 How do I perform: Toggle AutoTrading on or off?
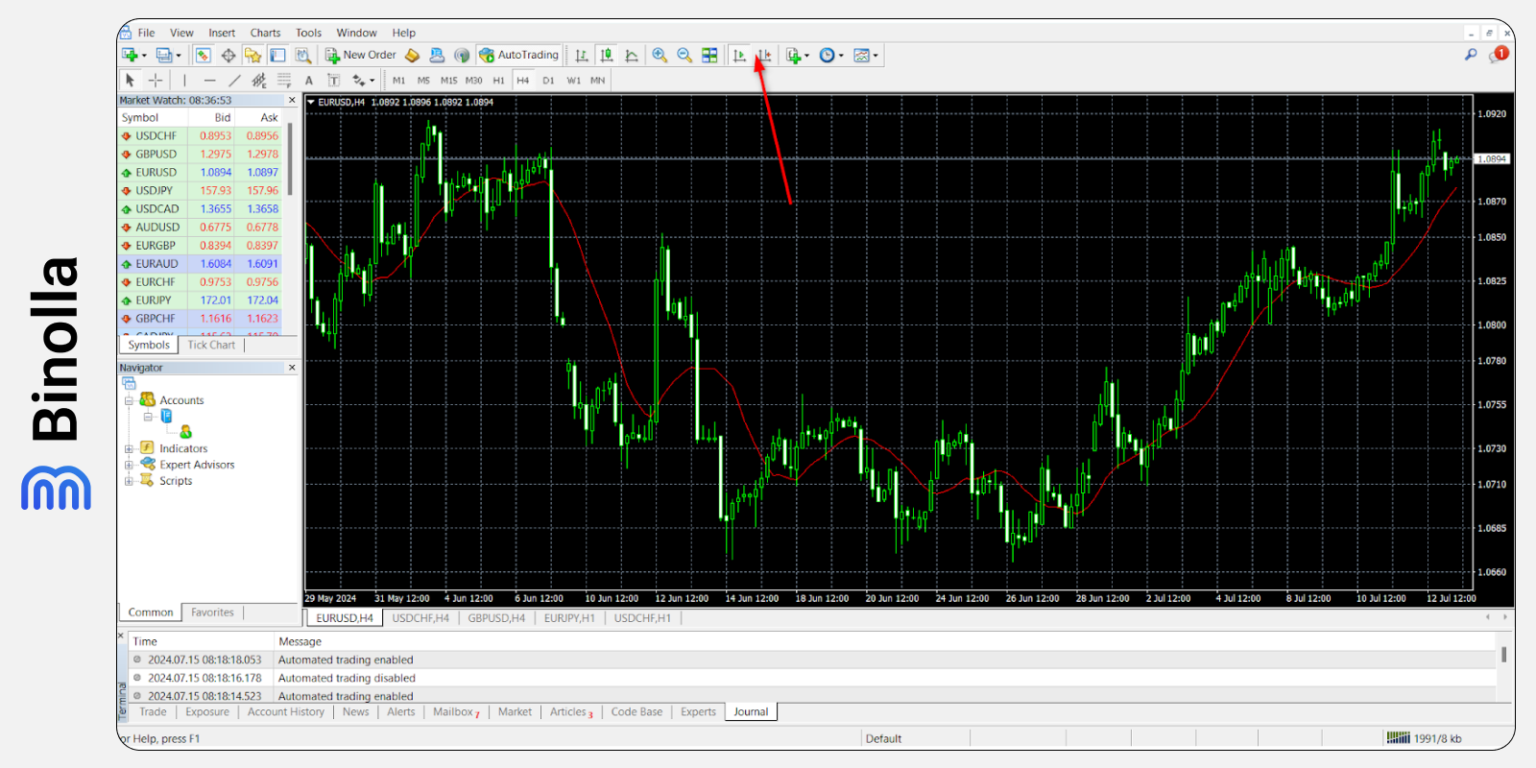[519, 55]
